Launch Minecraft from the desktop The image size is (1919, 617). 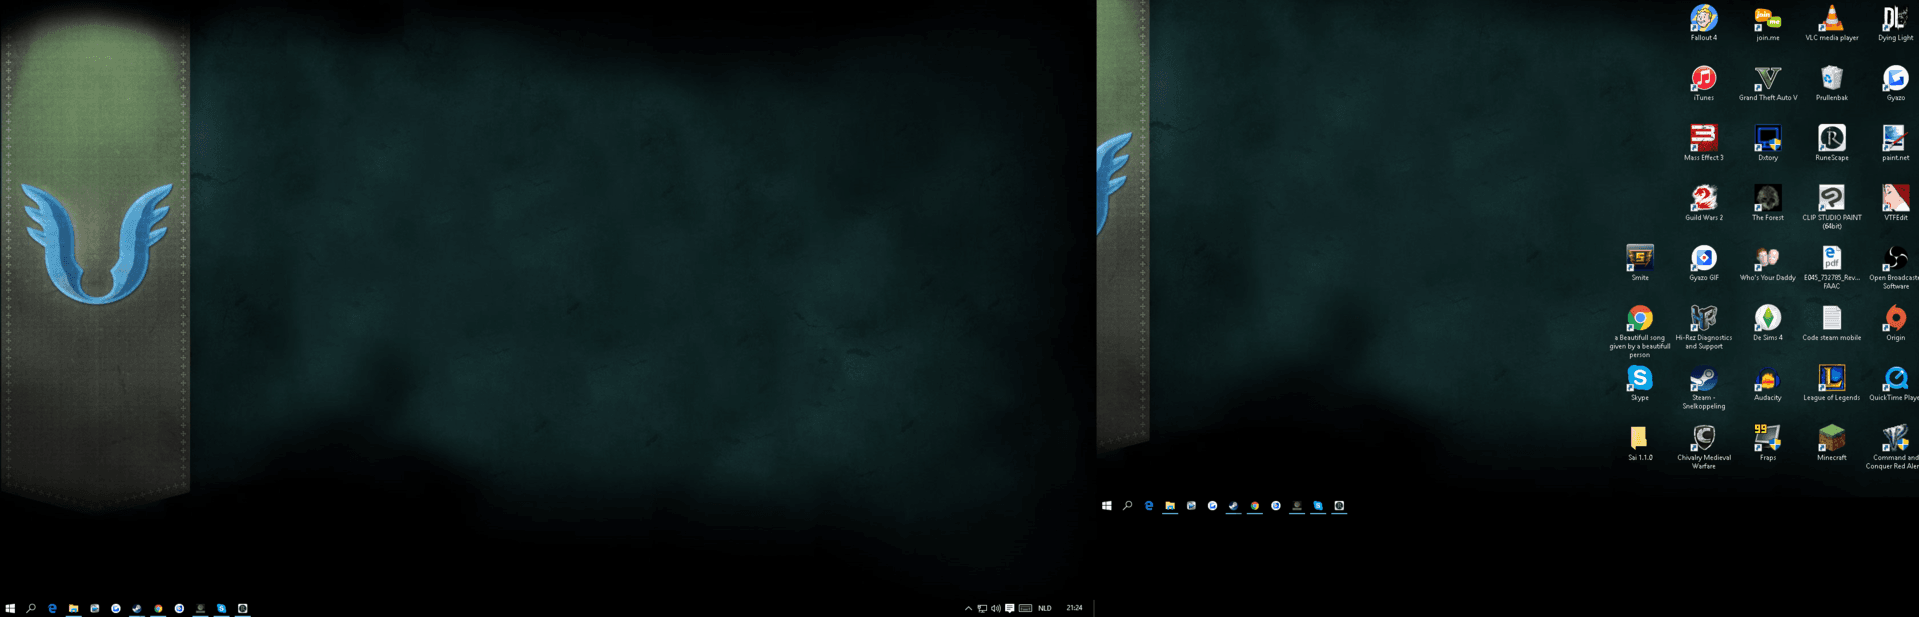[x=1831, y=439]
